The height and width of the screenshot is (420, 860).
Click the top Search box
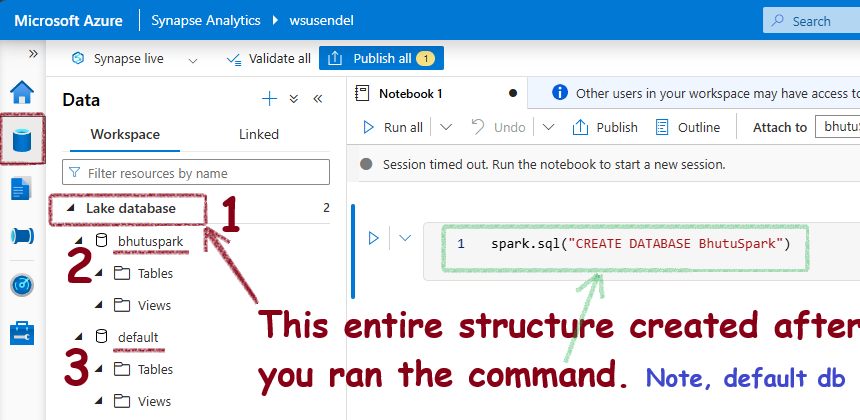(812, 21)
